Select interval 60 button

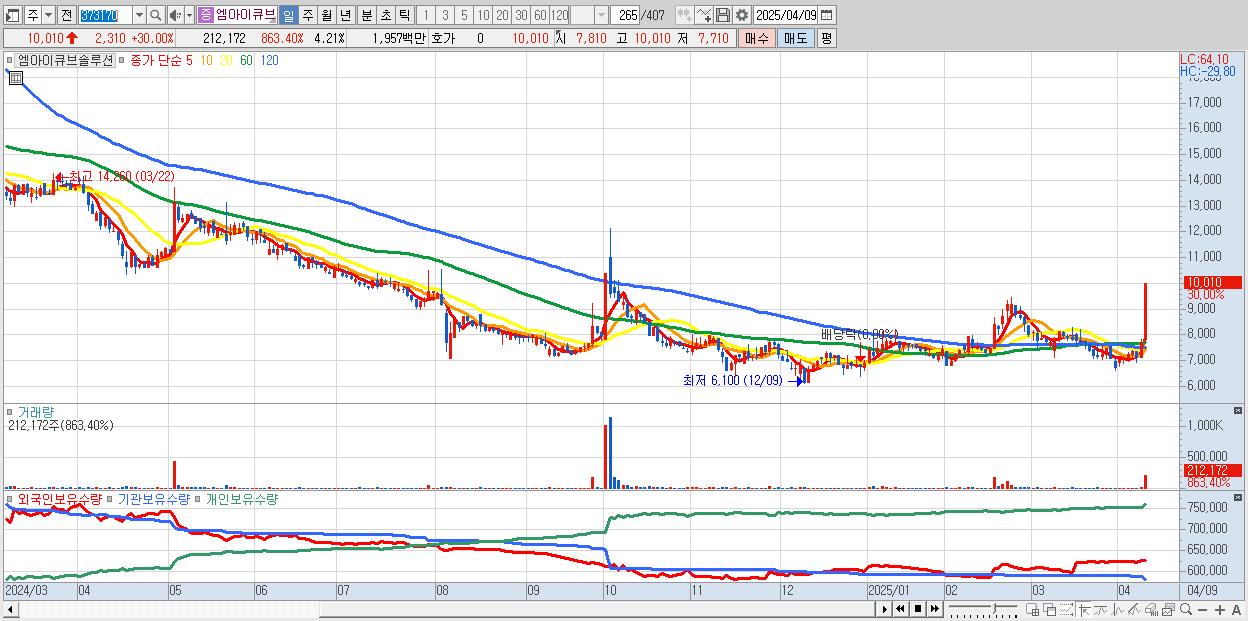(x=540, y=15)
